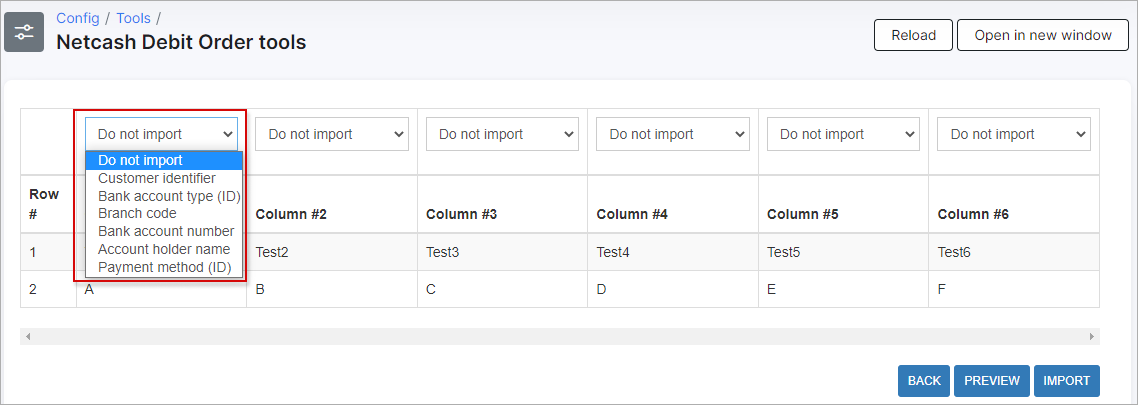1138x405 pixels.
Task: Open the Column #4 import dropdown
Action: point(672,134)
